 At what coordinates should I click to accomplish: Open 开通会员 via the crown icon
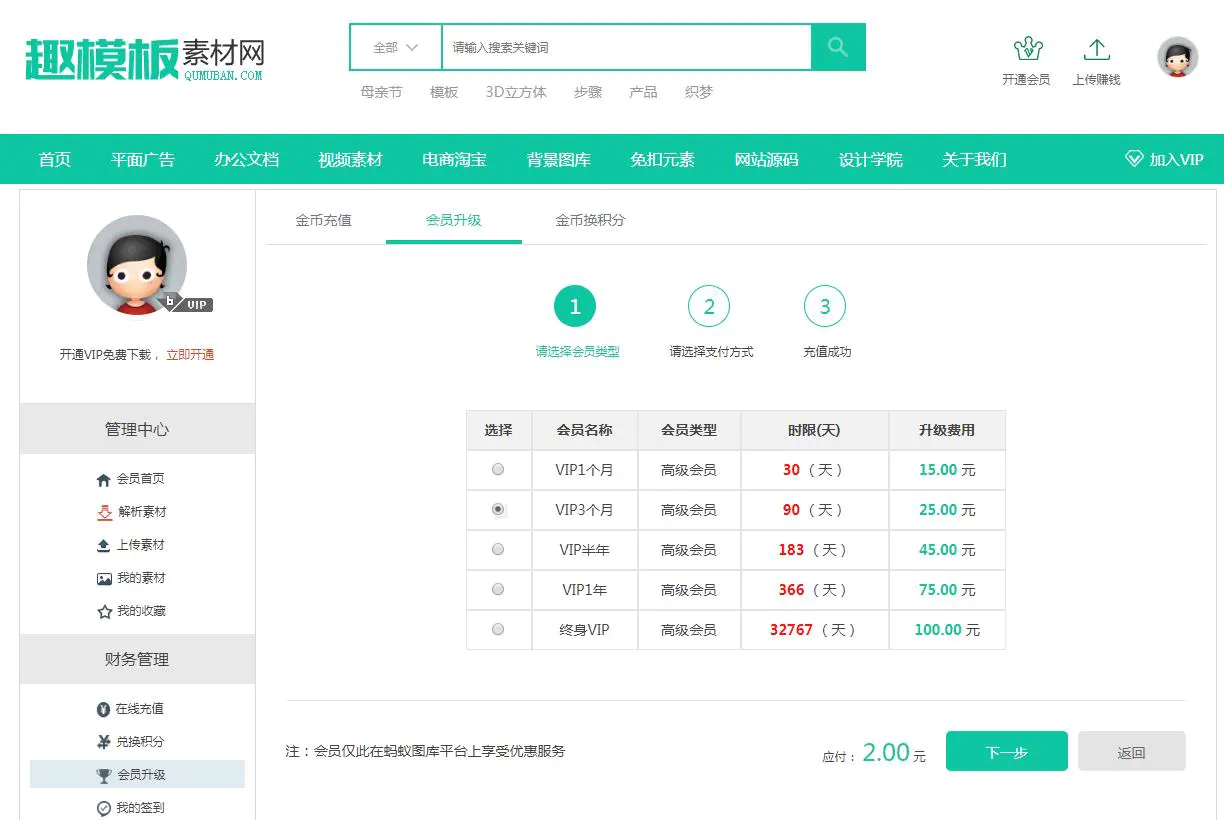[x=1028, y=50]
